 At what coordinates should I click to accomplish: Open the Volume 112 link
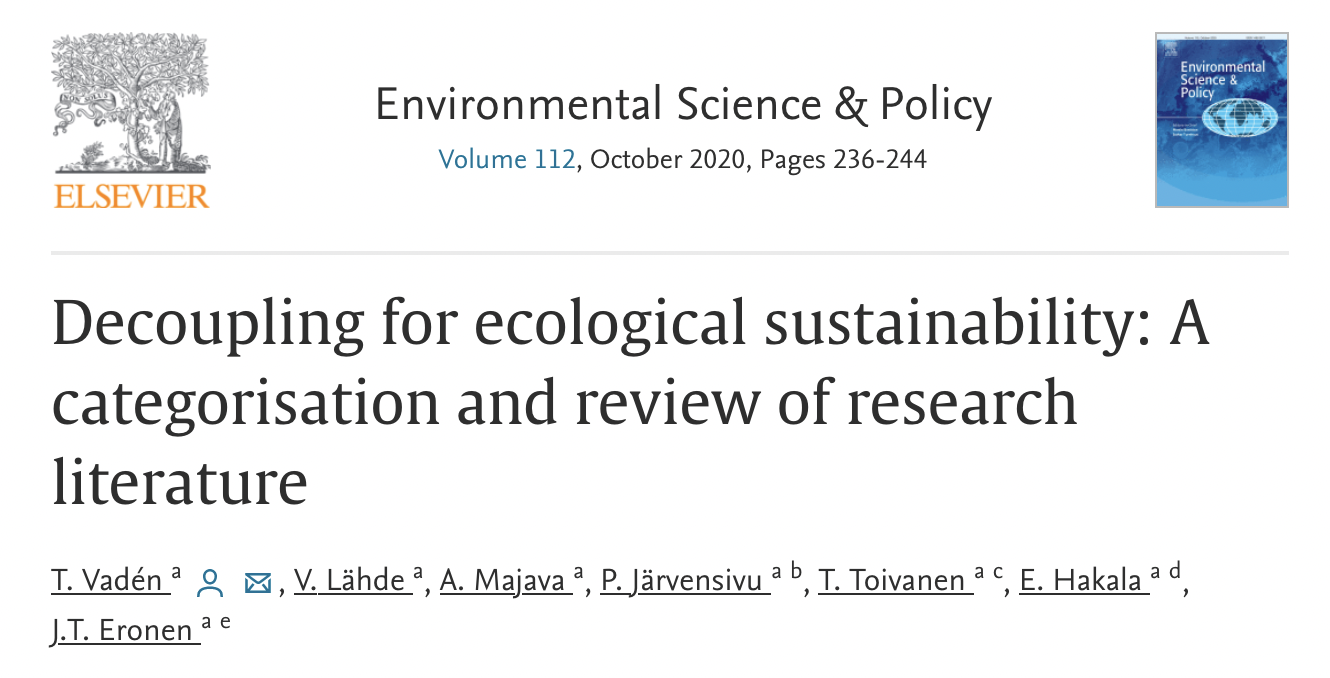click(507, 159)
